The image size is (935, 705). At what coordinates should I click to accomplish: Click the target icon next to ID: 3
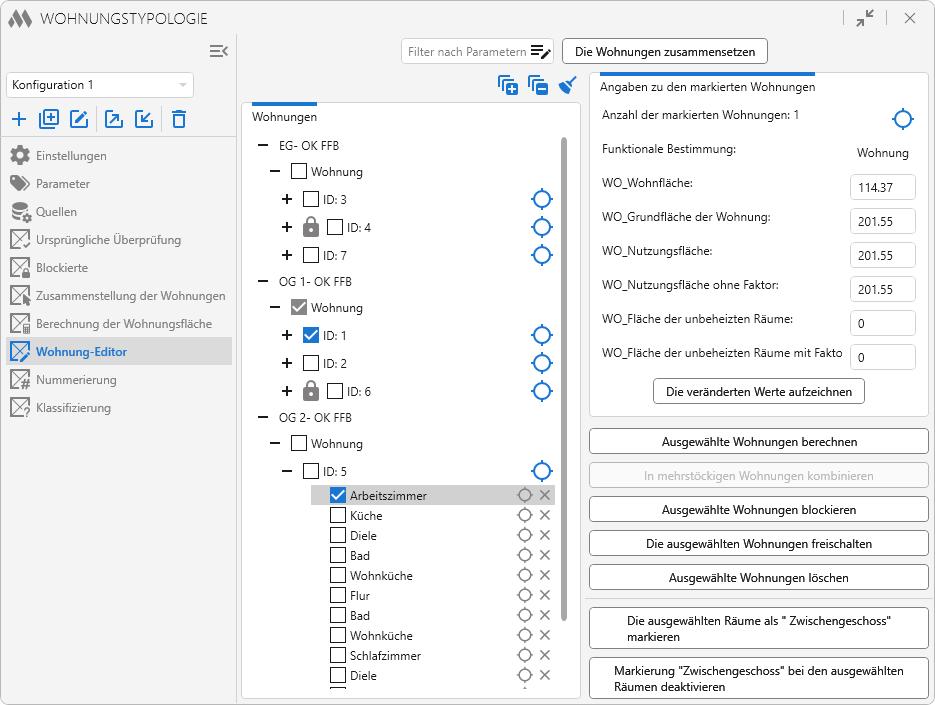click(541, 199)
